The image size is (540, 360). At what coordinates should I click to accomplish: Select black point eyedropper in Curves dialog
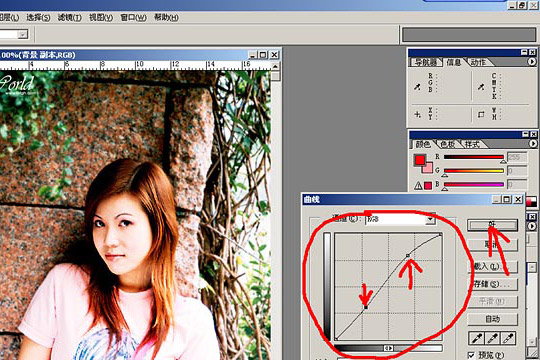click(477, 338)
